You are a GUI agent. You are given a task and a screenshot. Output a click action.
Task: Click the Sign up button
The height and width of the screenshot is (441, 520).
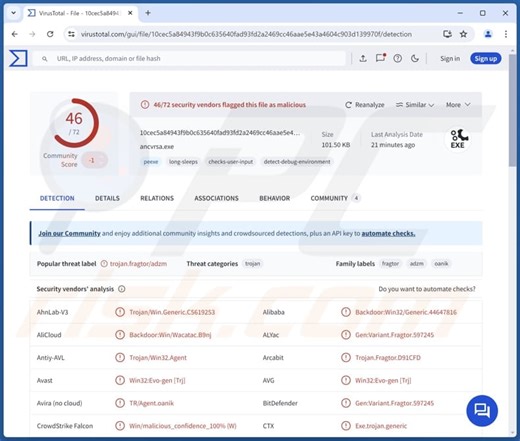coord(486,59)
